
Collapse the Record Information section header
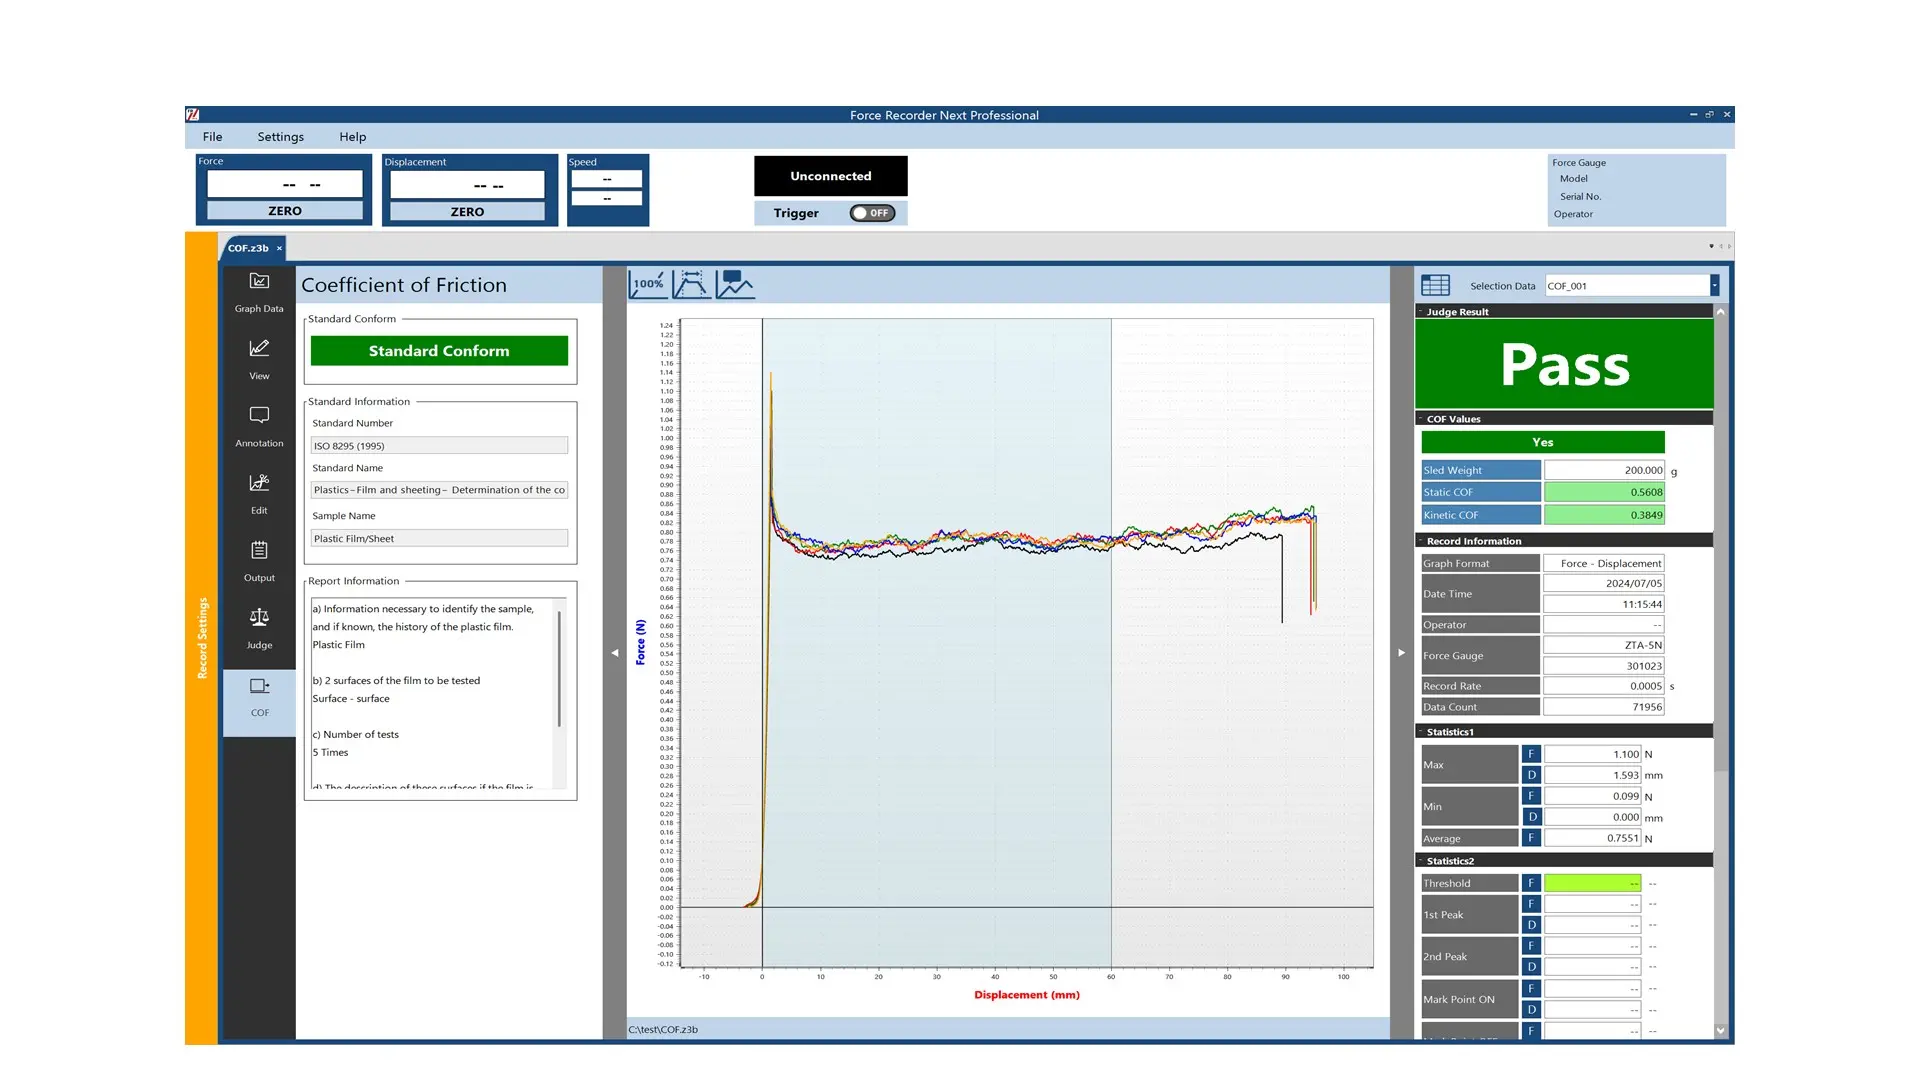point(1420,541)
